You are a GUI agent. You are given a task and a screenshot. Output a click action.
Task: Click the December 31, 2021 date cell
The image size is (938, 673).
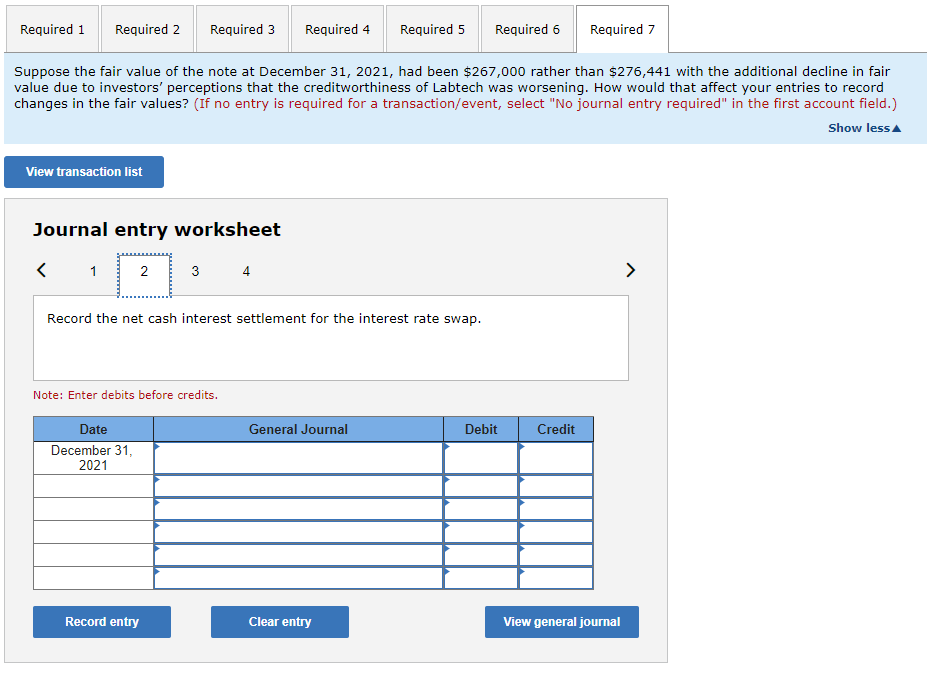tap(93, 457)
